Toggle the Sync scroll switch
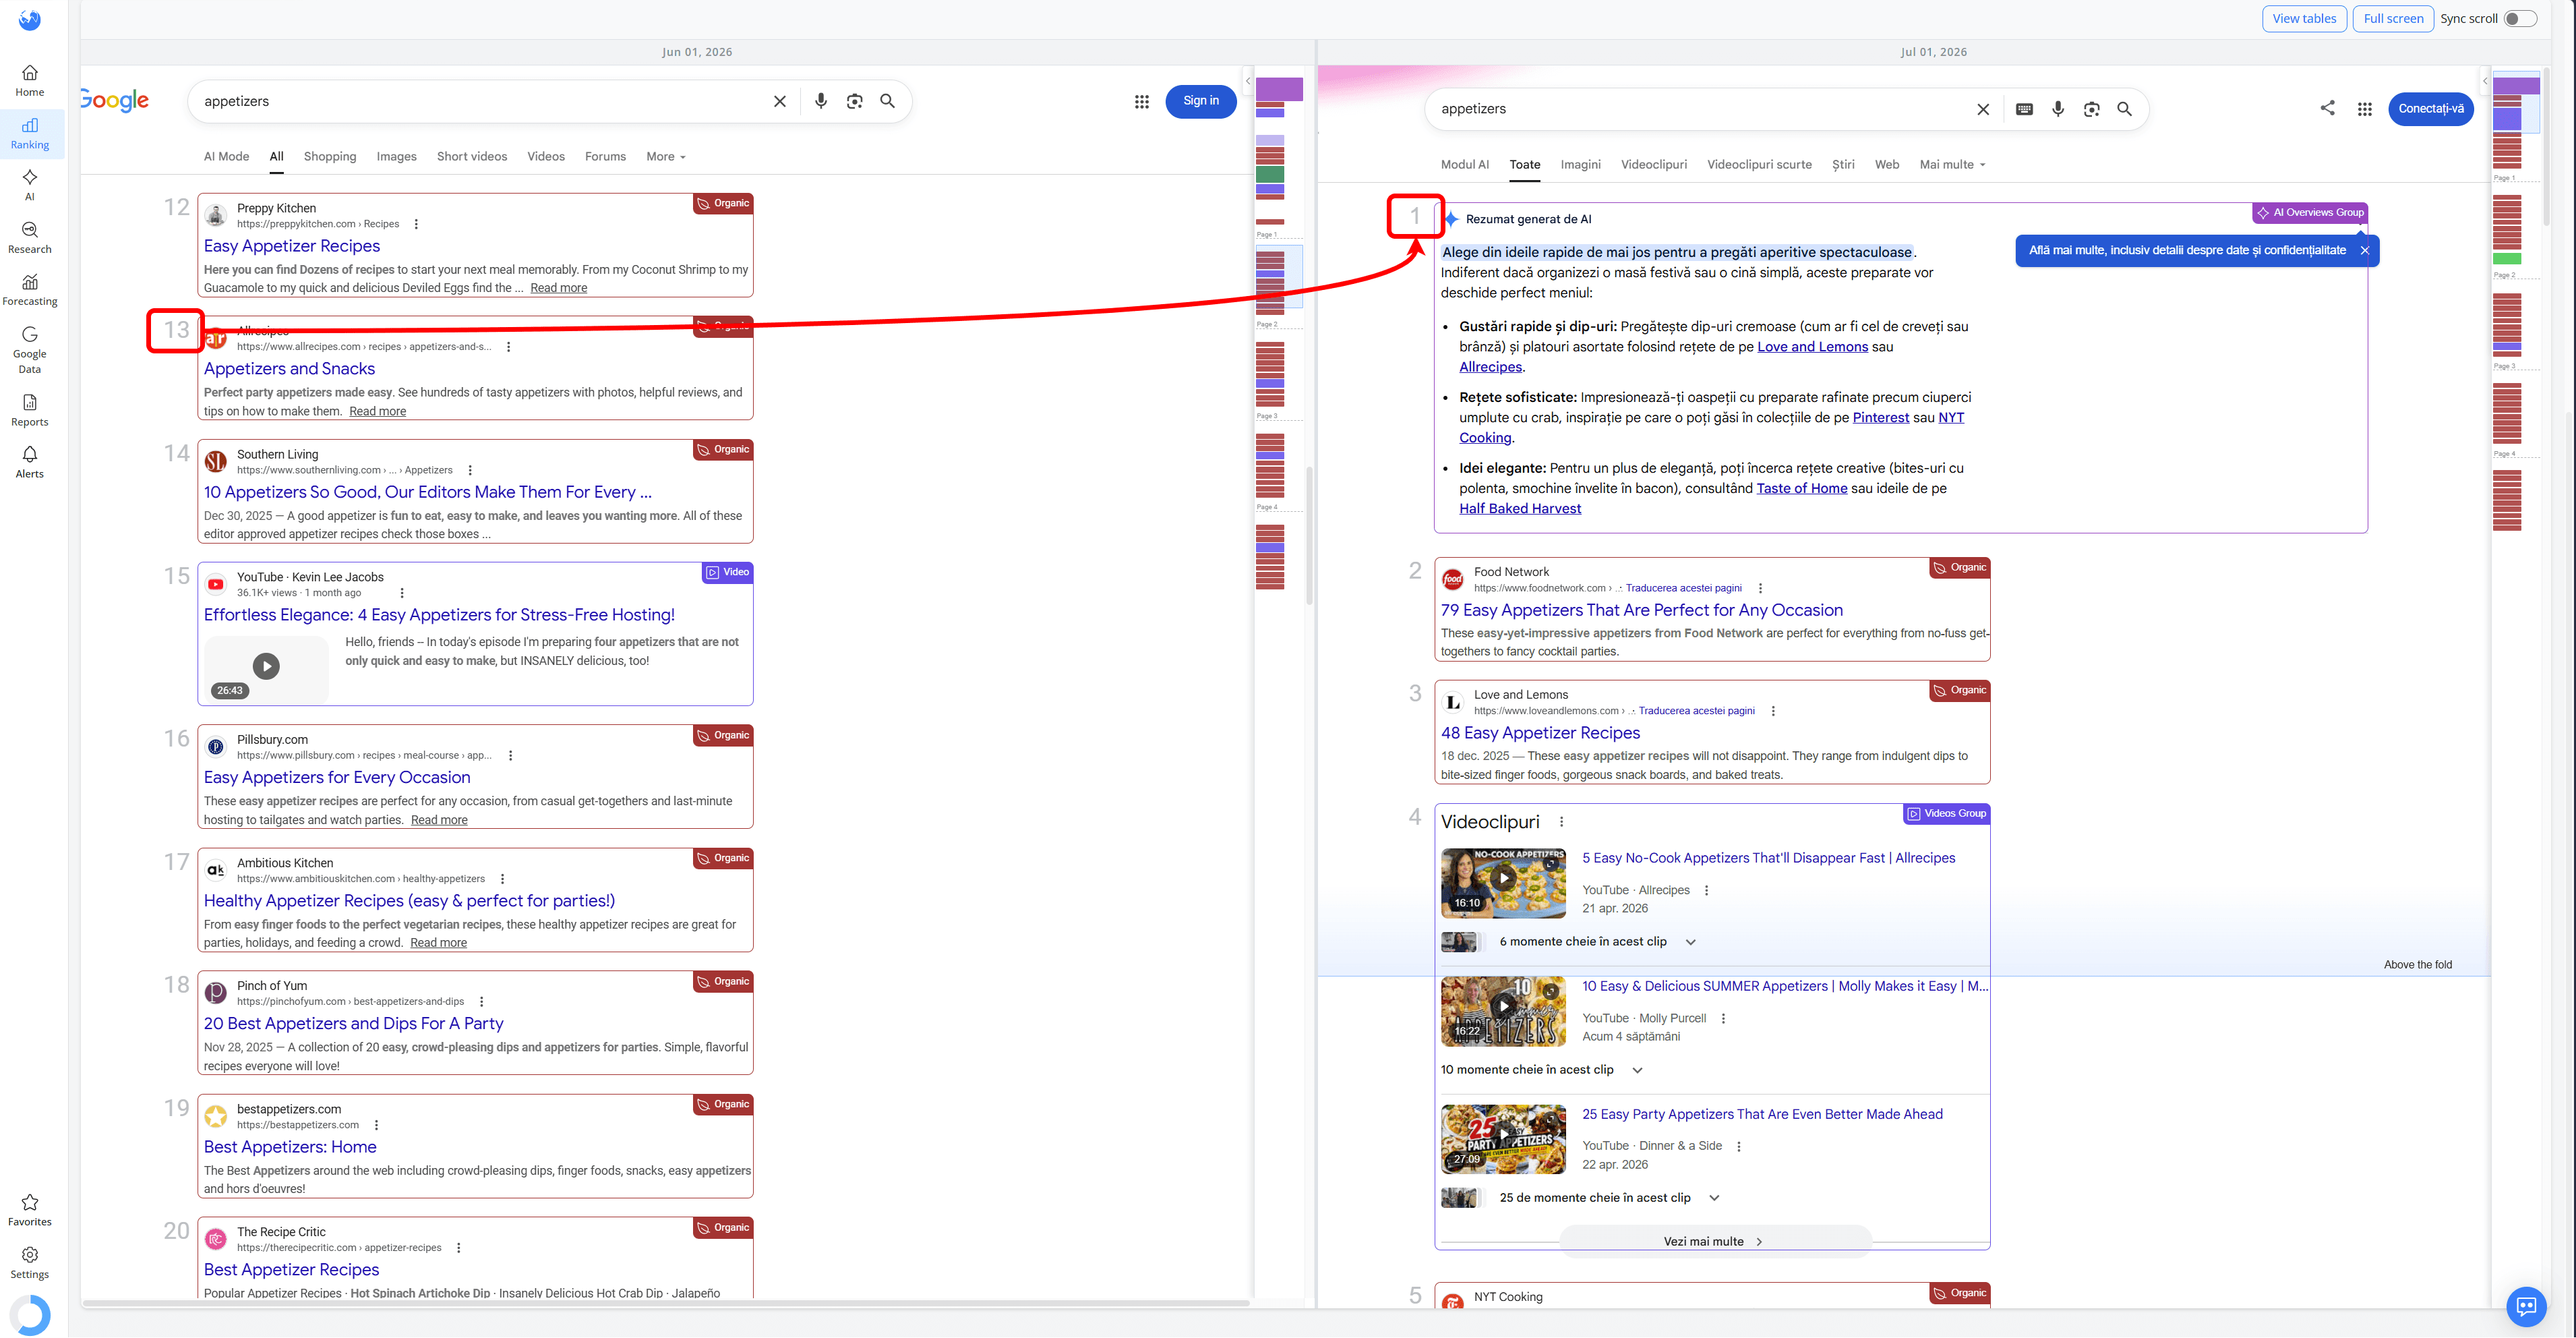This screenshot has width=2576, height=1338. (x=2520, y=19)
